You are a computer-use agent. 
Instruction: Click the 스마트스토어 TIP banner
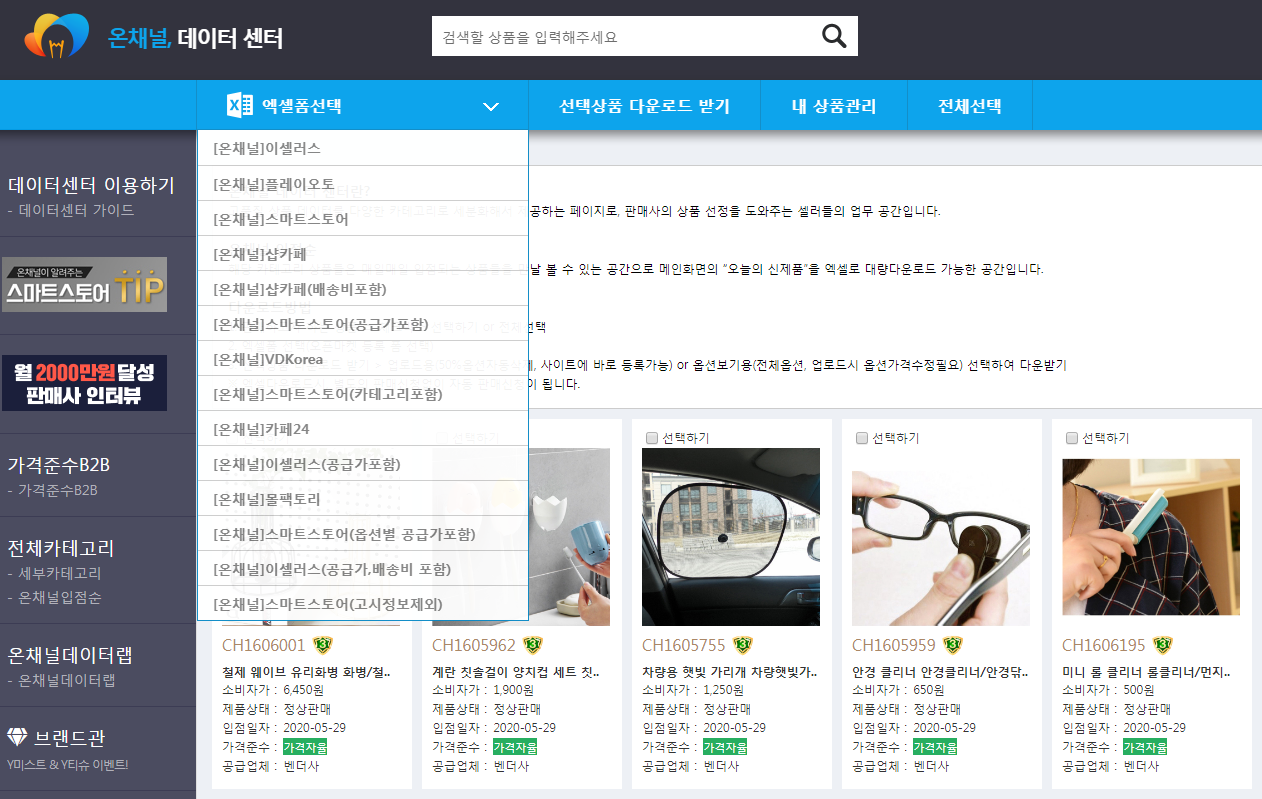point(84,285)
